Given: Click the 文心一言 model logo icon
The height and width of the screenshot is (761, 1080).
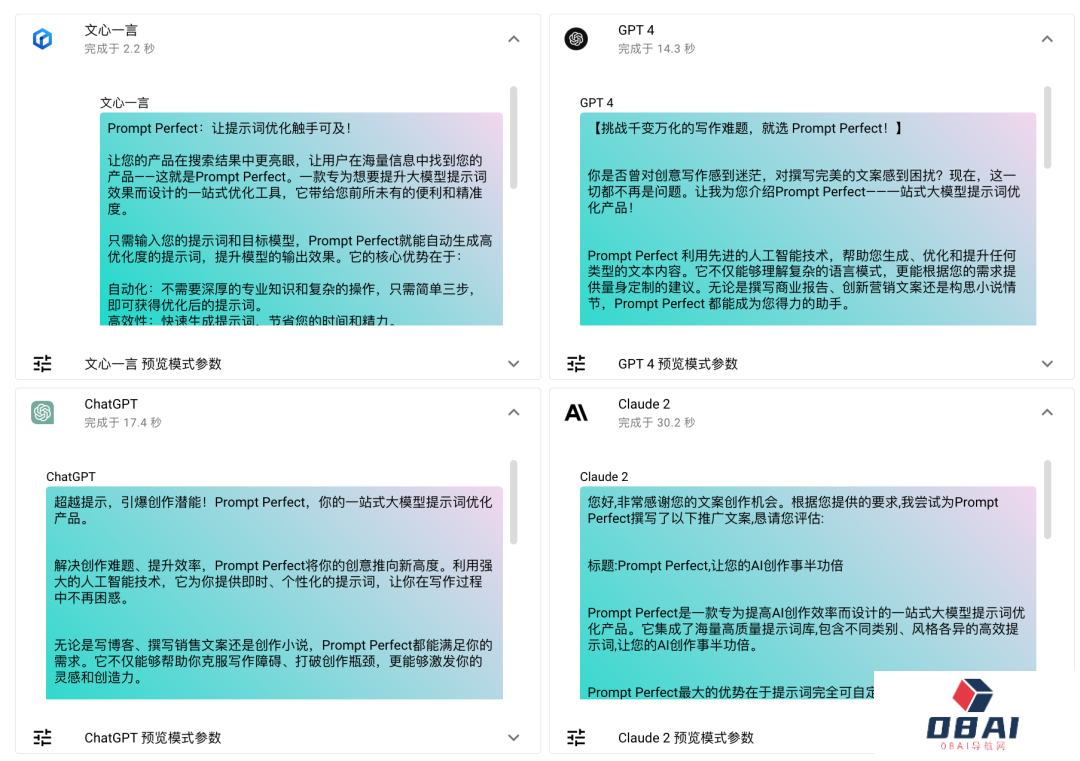Looking at the screenshot, I should 42,39.
